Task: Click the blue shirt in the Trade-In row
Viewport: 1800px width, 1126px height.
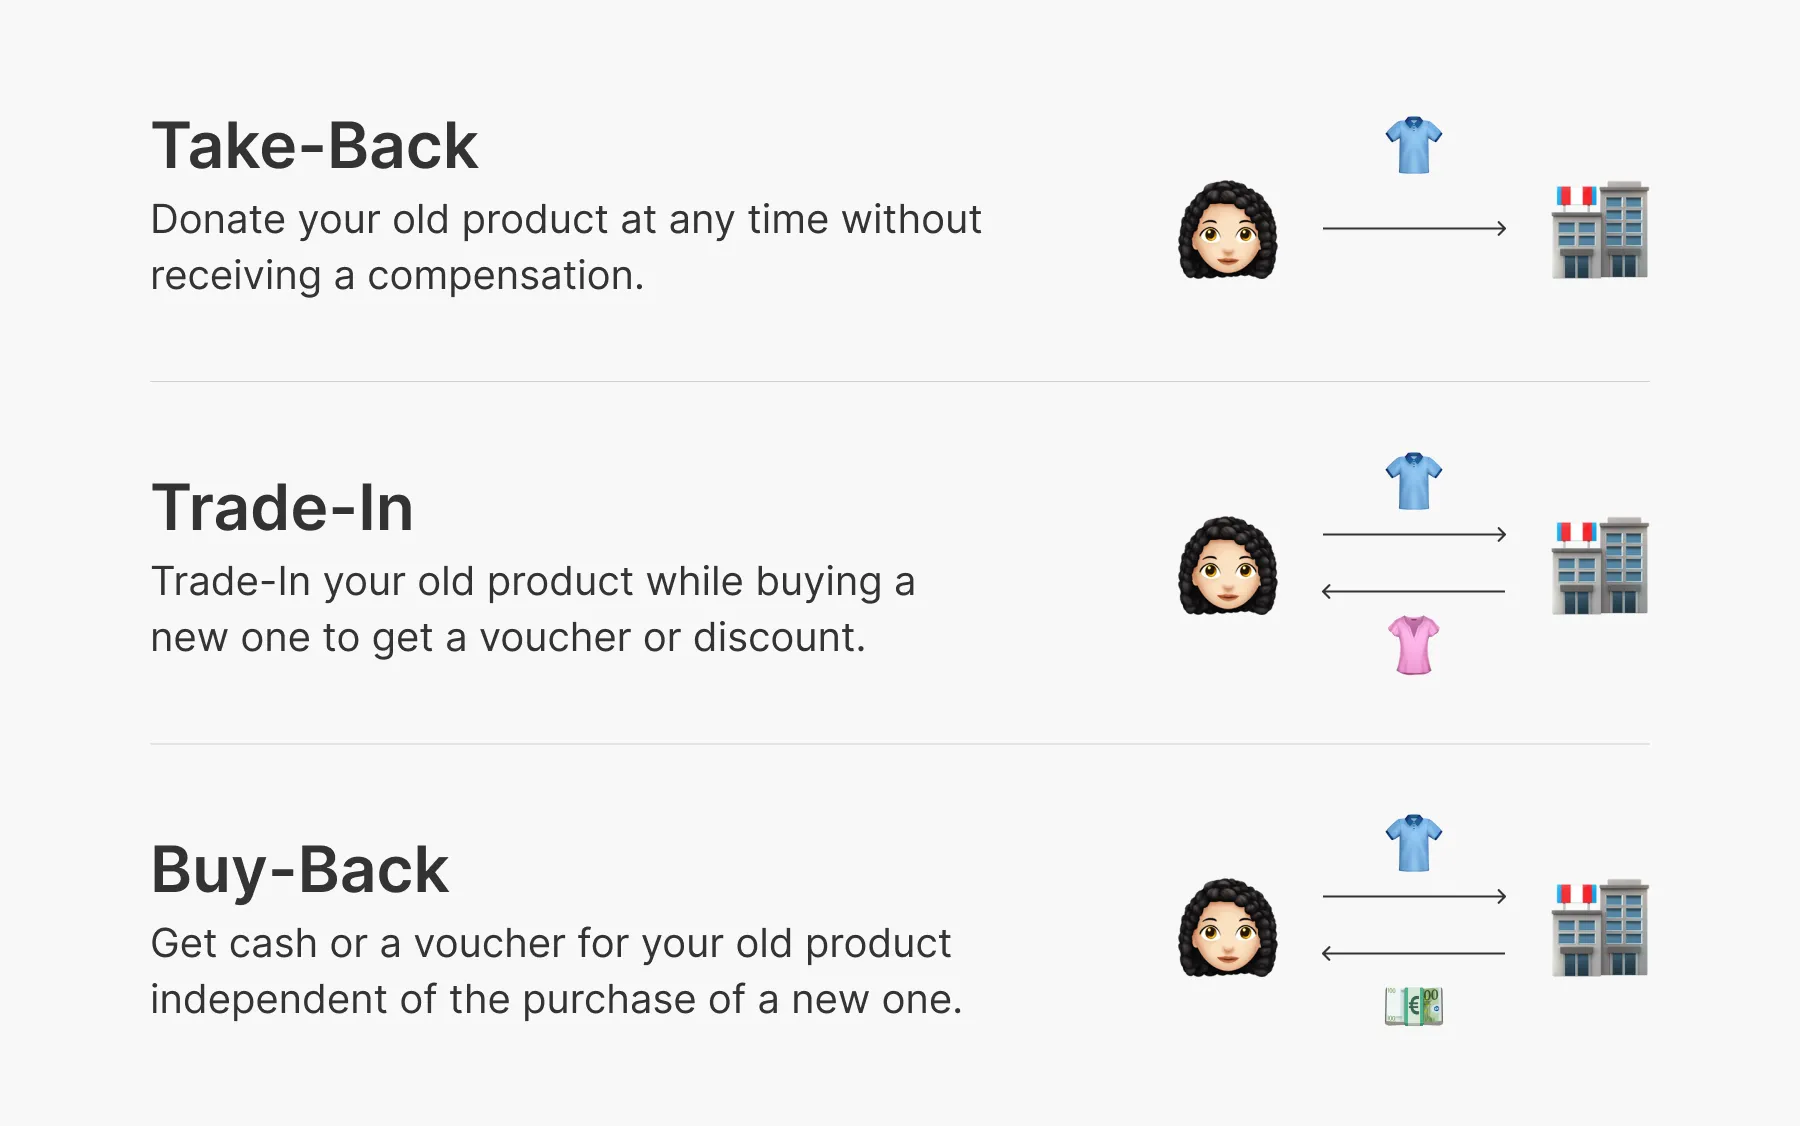Action: [x=1413, y=481]
